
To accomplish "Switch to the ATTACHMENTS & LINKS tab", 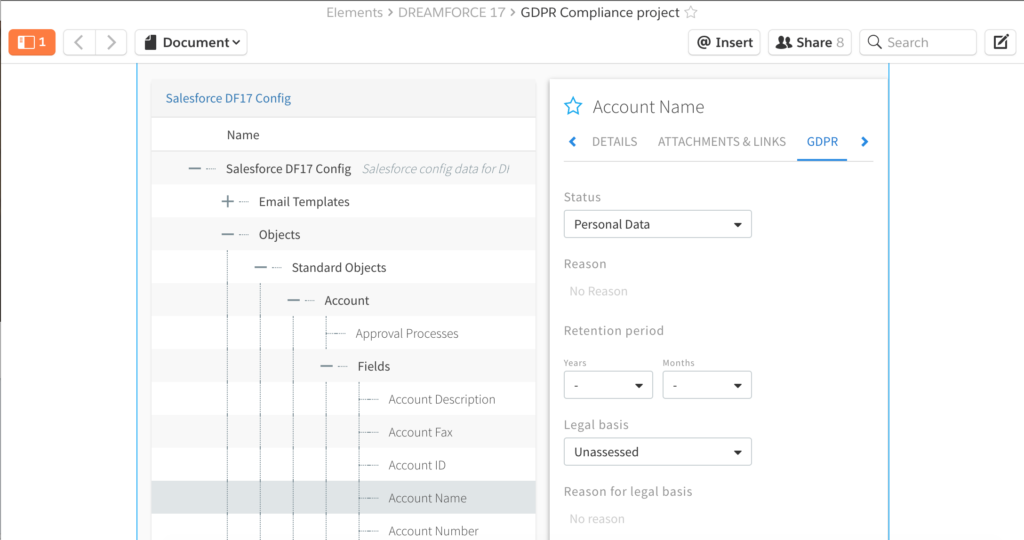I will [x=721, y=142].
